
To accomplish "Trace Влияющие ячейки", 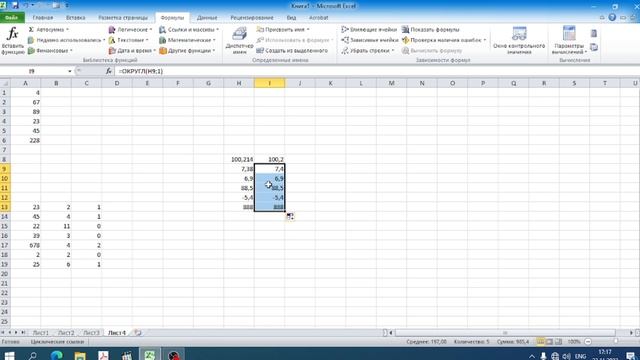I will pos(369,29).
